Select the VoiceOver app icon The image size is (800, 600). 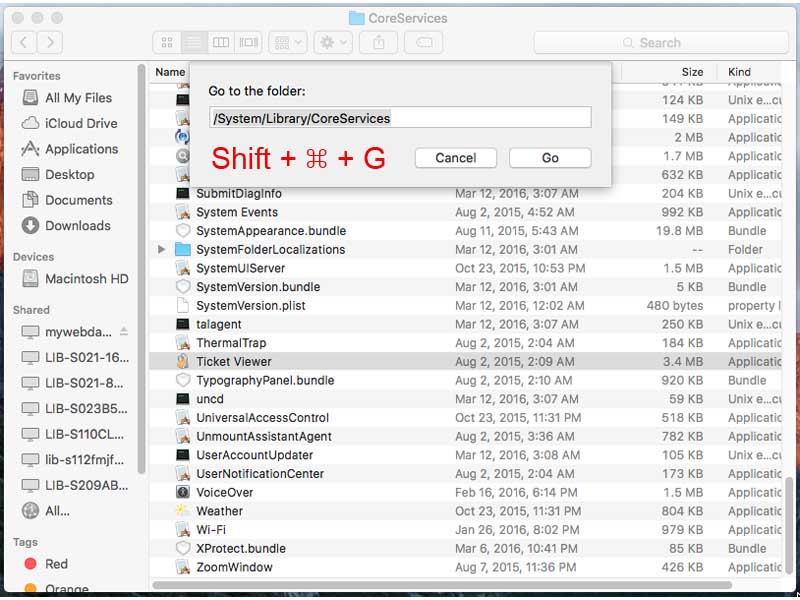coord(183,492)
